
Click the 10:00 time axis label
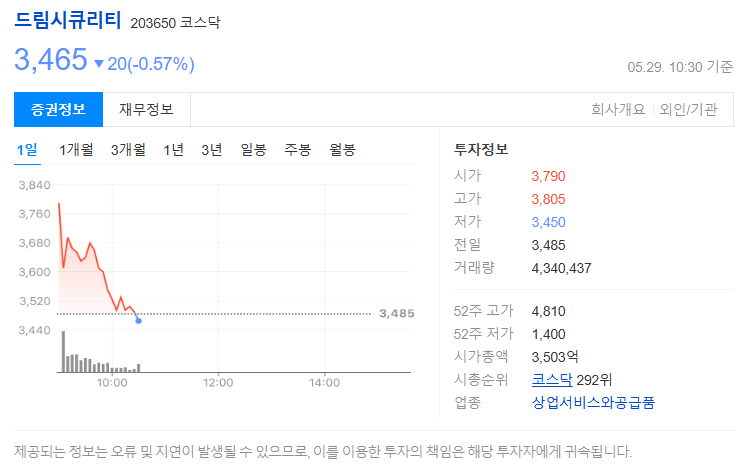coord(112,383)
